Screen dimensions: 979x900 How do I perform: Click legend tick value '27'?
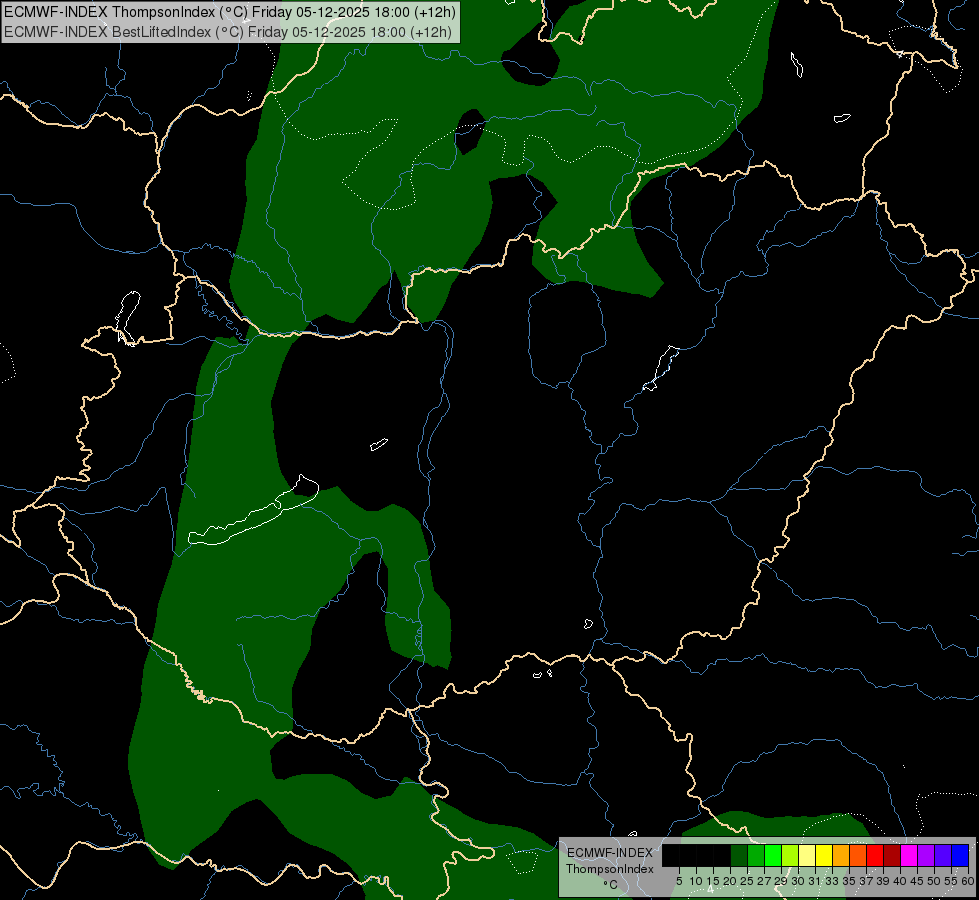pyautogui.click(x=764, y=881)
